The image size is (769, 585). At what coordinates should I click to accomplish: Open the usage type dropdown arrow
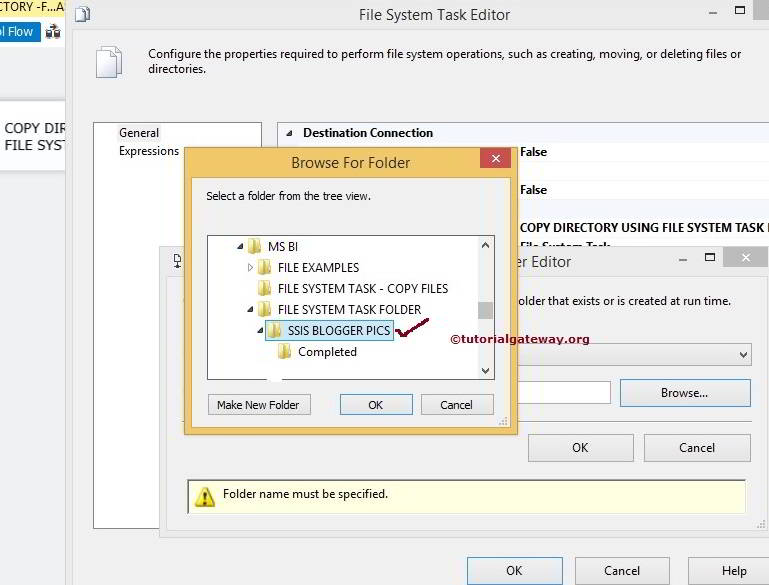pyautogui.click(x=743, y=355)
